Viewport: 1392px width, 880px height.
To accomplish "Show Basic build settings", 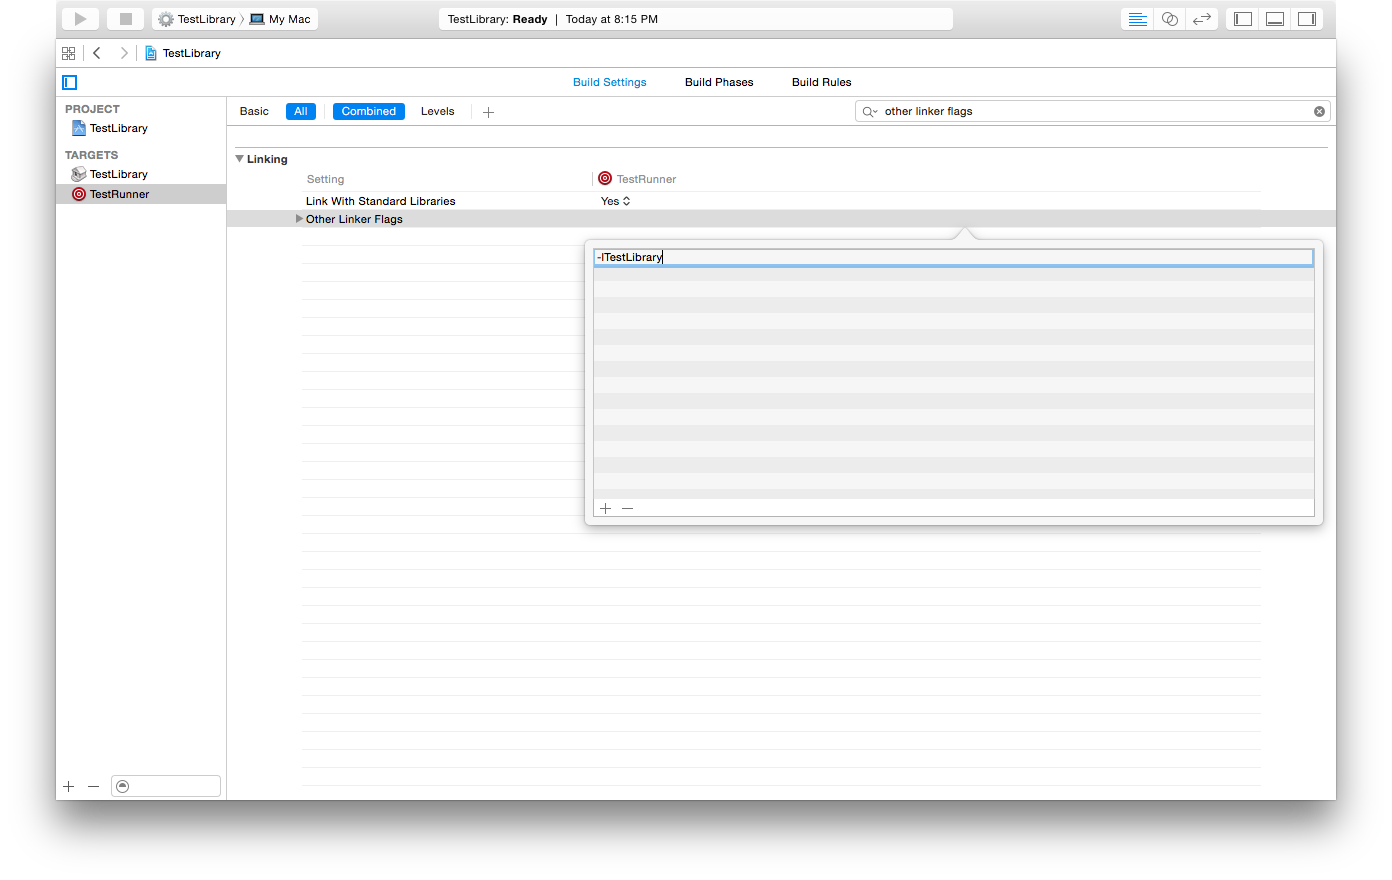I will point(254,111).
